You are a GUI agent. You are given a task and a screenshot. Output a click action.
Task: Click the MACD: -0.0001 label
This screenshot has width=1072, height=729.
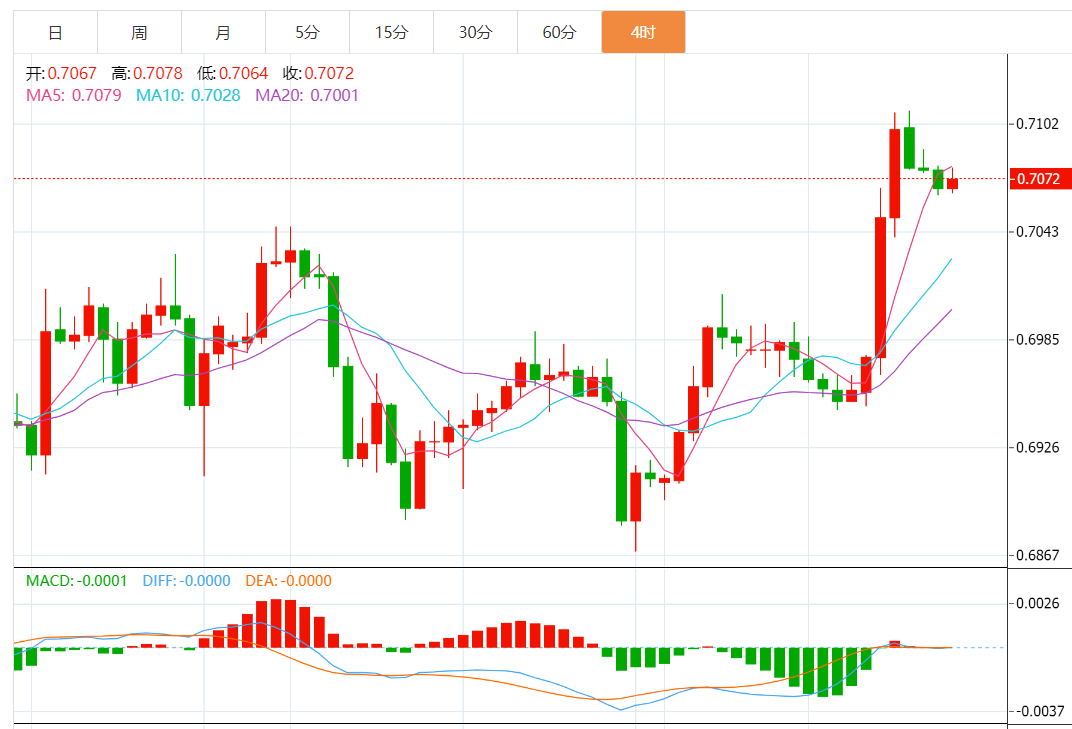(77, 581)
